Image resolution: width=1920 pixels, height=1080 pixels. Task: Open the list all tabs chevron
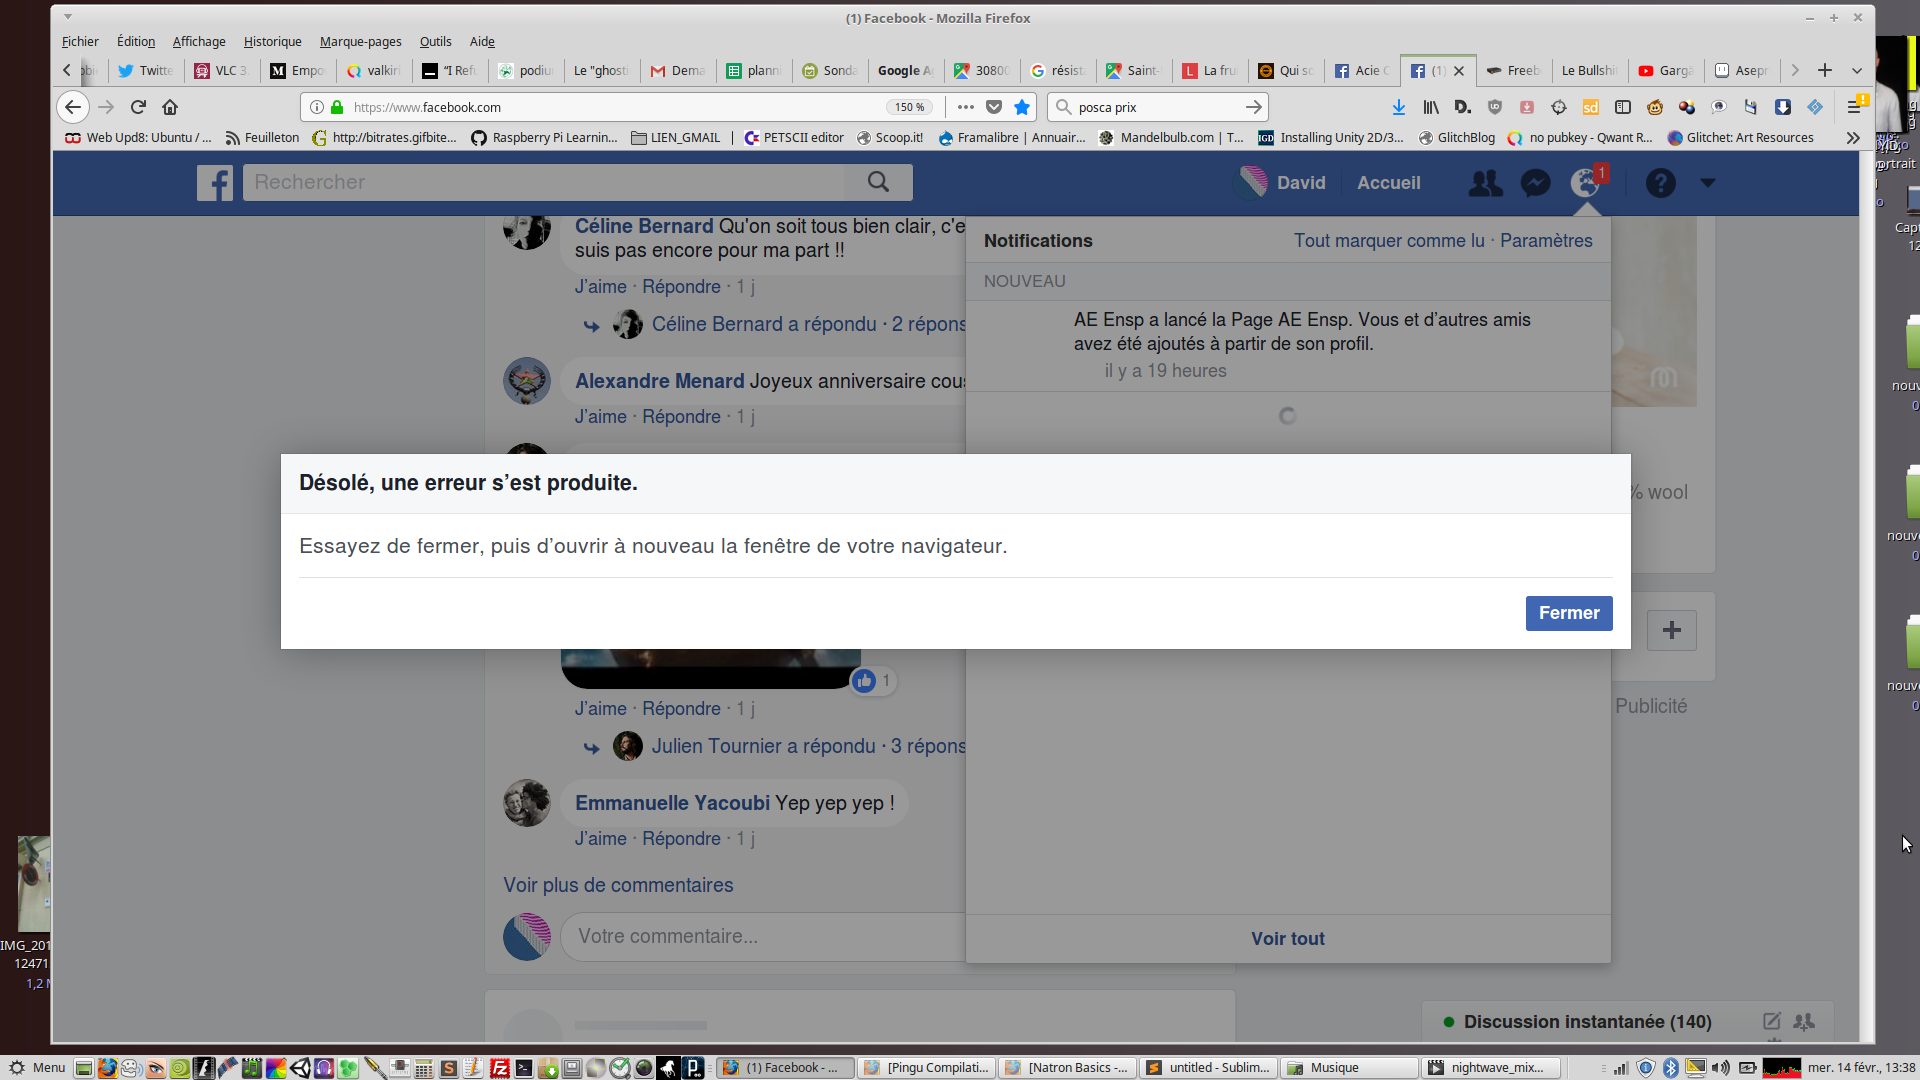[x=1856, y=70]
